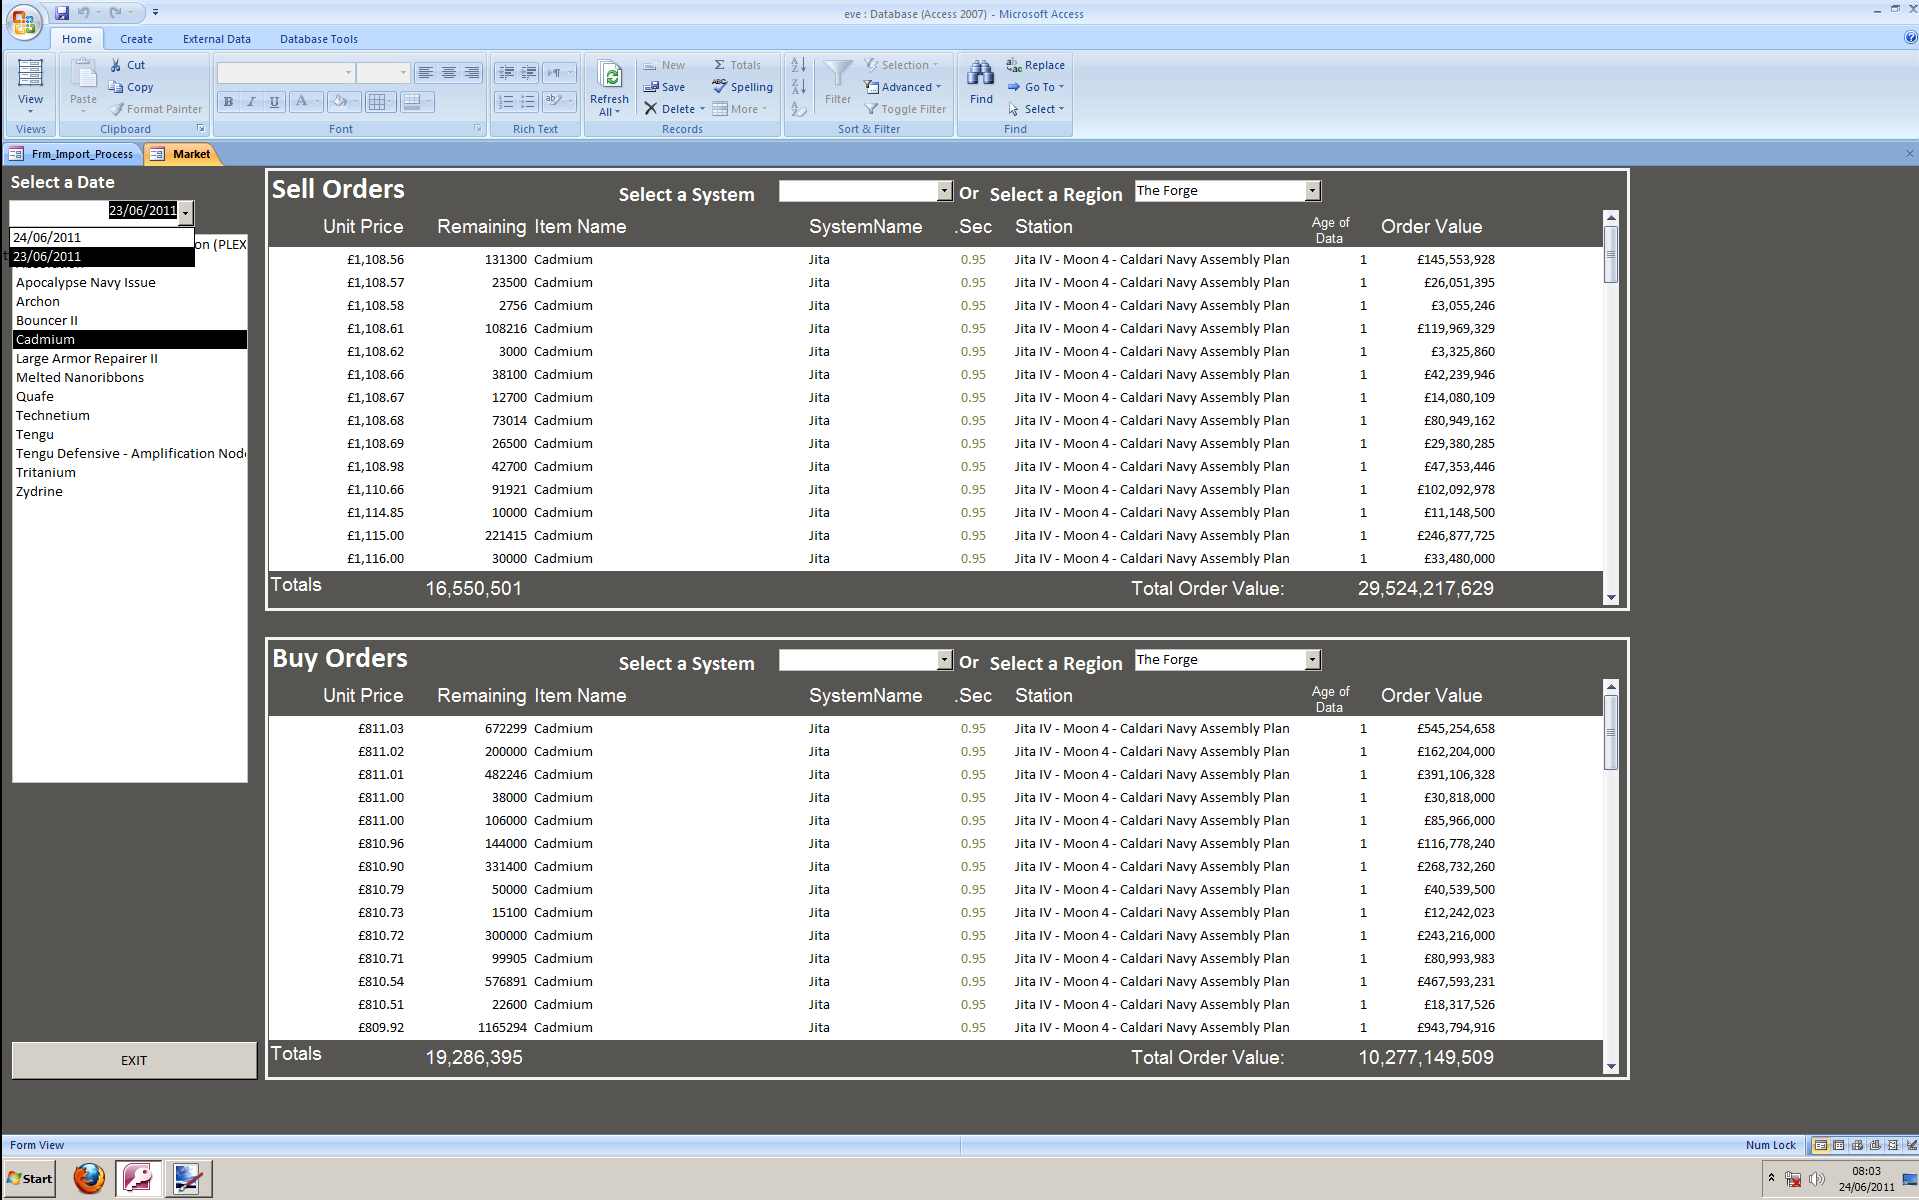The height and width of the screenshot is (1200, 1919).
Task: Toggle Italic text formatting
Action: tap(251, 102)
